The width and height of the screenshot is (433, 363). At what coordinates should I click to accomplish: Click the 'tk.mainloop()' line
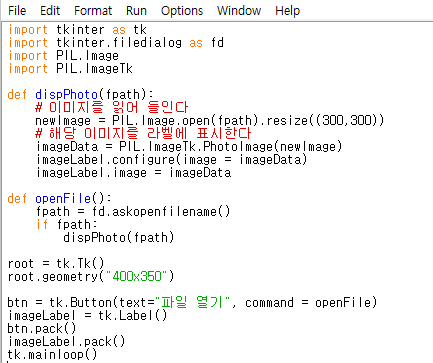tap(52, 355)
